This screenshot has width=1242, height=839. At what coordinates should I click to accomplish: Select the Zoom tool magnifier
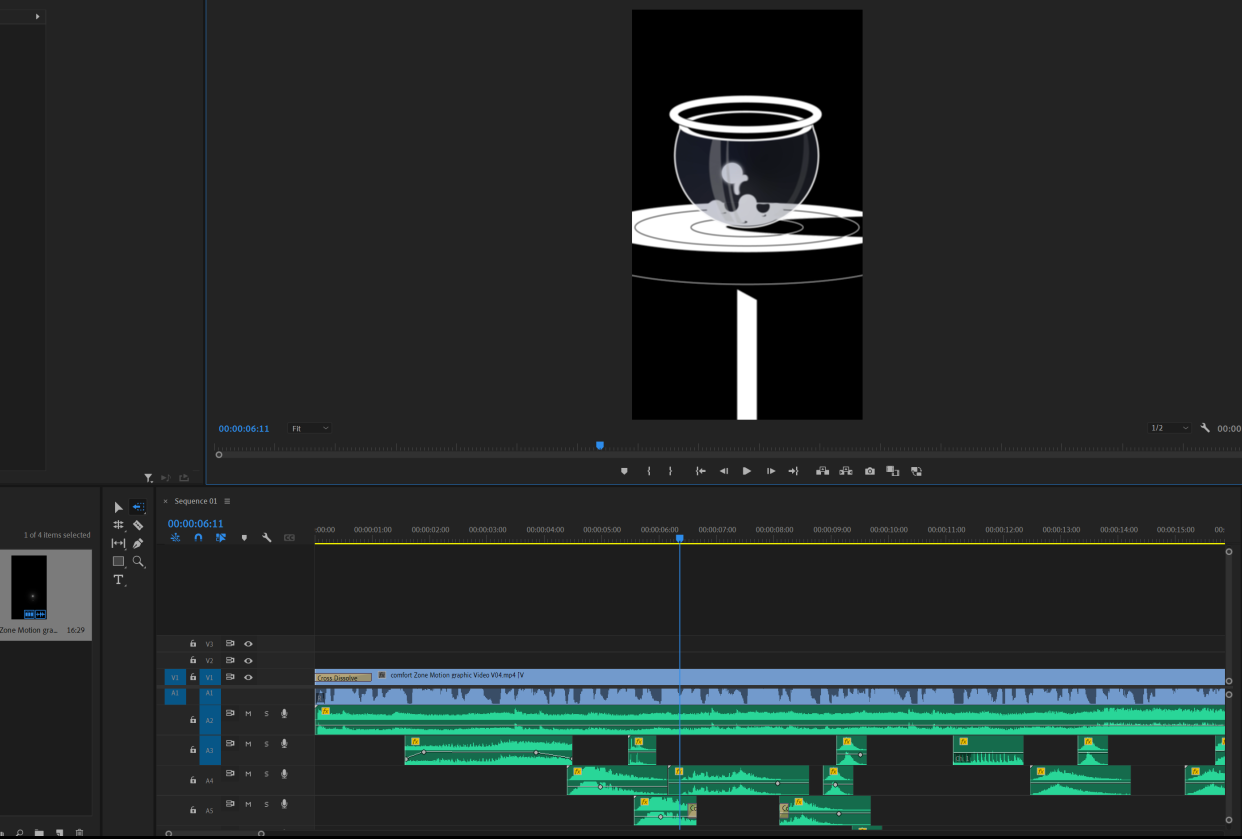tap(138, 562)
